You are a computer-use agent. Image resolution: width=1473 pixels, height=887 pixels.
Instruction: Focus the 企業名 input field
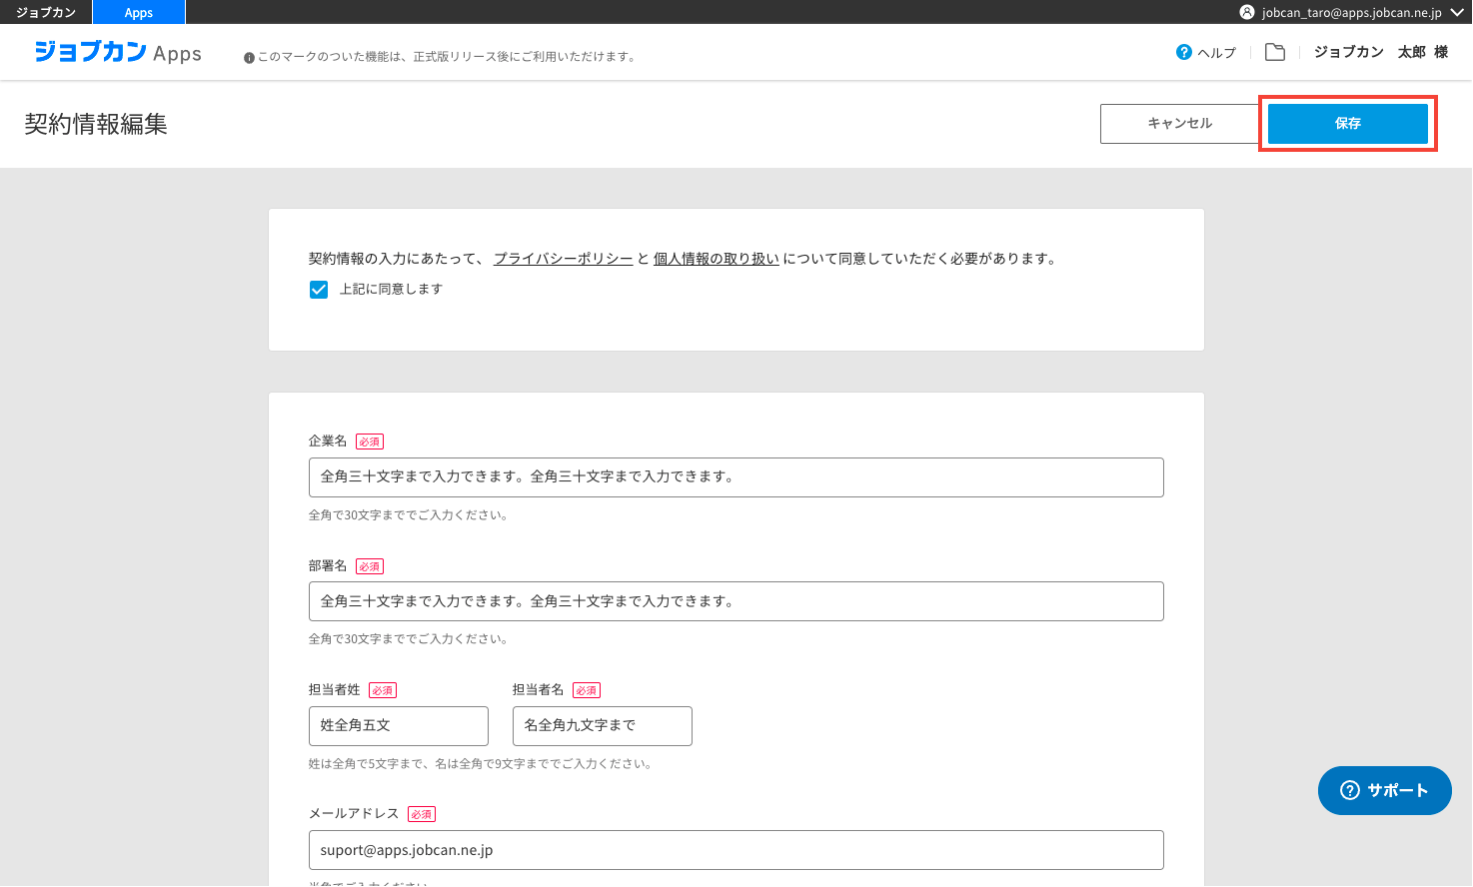[x=736, y=477]
